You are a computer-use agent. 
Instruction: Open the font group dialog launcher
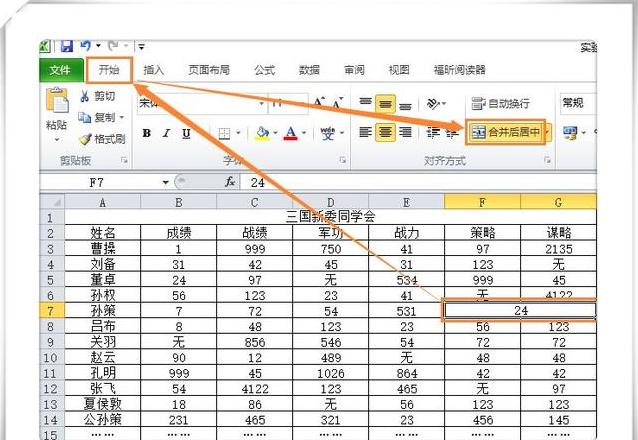point(343,160)
